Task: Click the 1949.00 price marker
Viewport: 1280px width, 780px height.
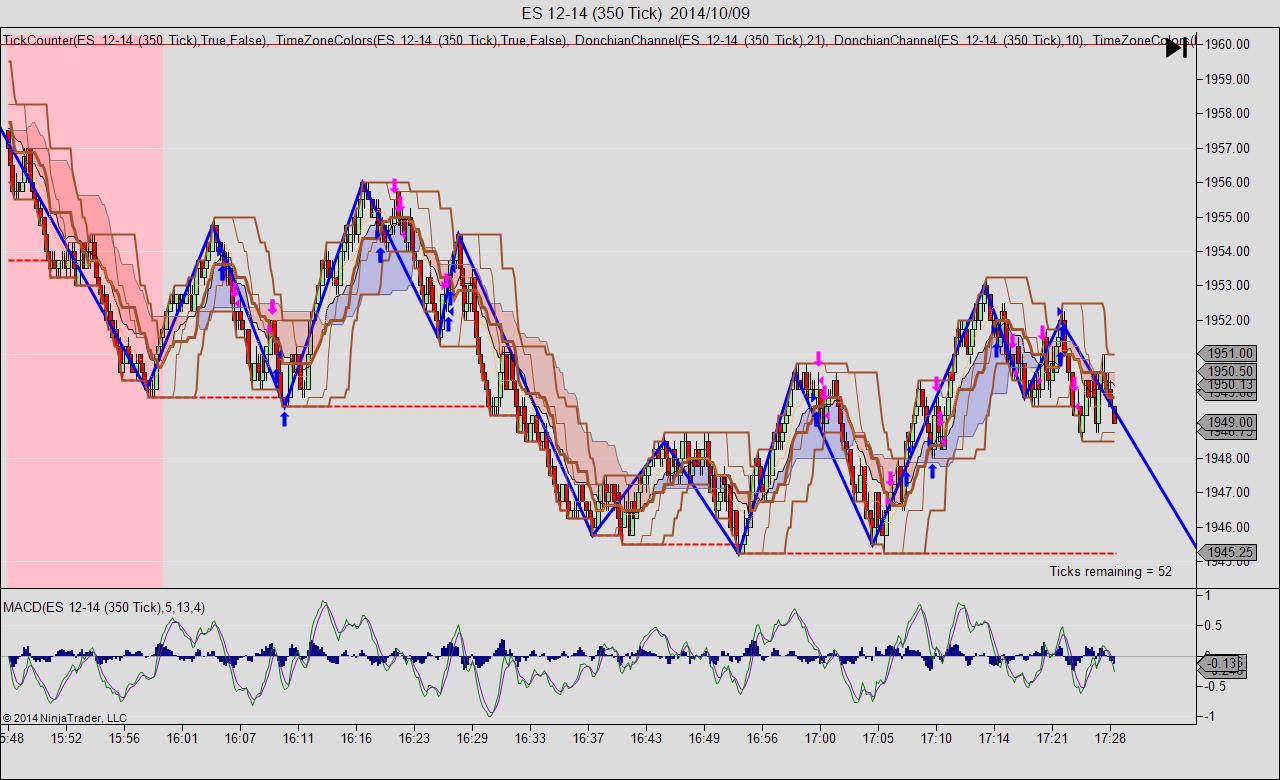Action: (x=1230, y=423)
